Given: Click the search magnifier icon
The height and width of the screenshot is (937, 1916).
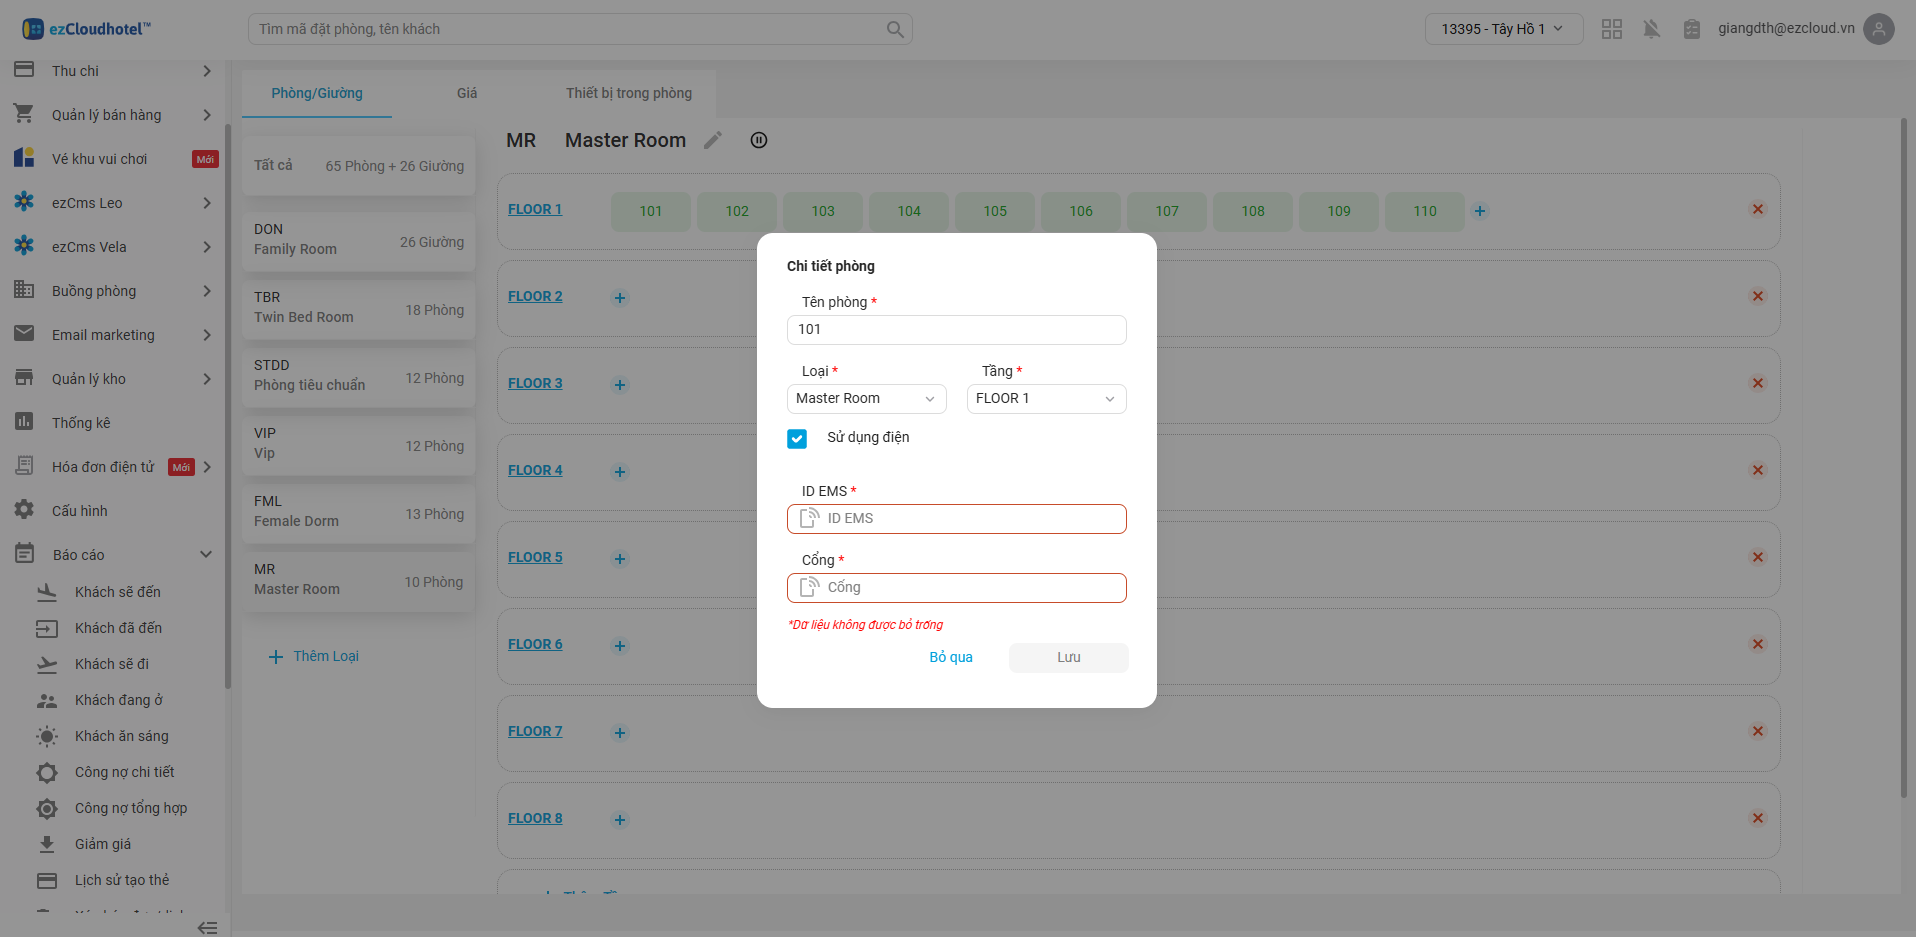Looking at the screenshot, I should point(895,30).
